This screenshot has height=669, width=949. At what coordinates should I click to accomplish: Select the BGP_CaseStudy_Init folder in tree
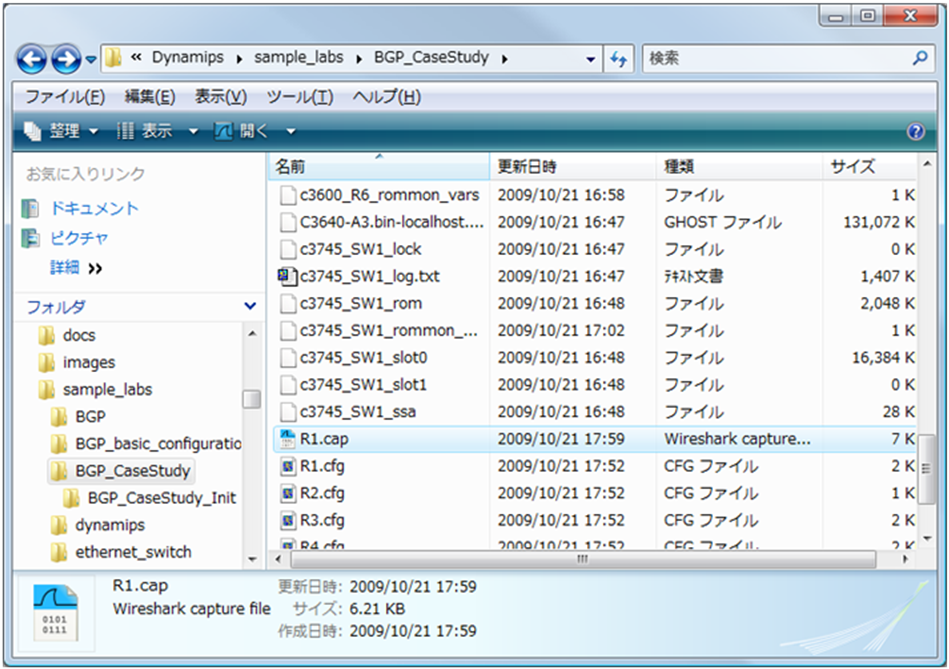pos(161,497)
